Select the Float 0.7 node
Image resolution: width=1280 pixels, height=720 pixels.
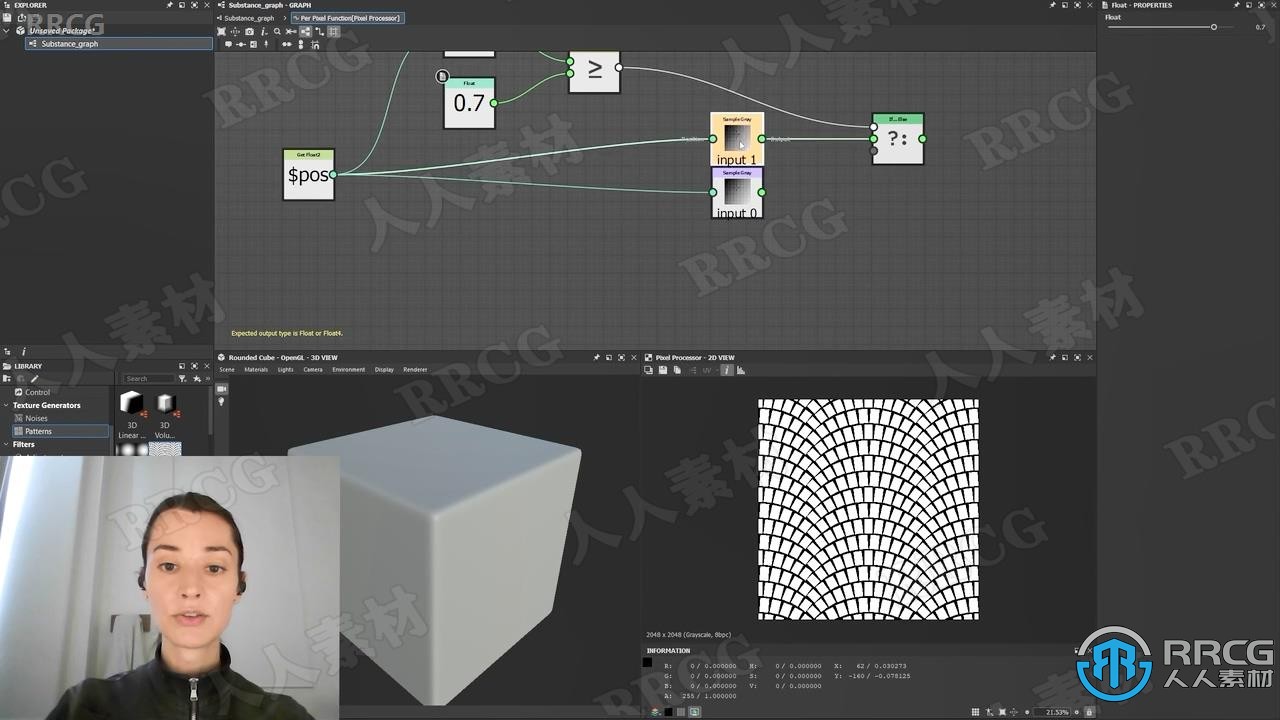[x=469, y=103]
